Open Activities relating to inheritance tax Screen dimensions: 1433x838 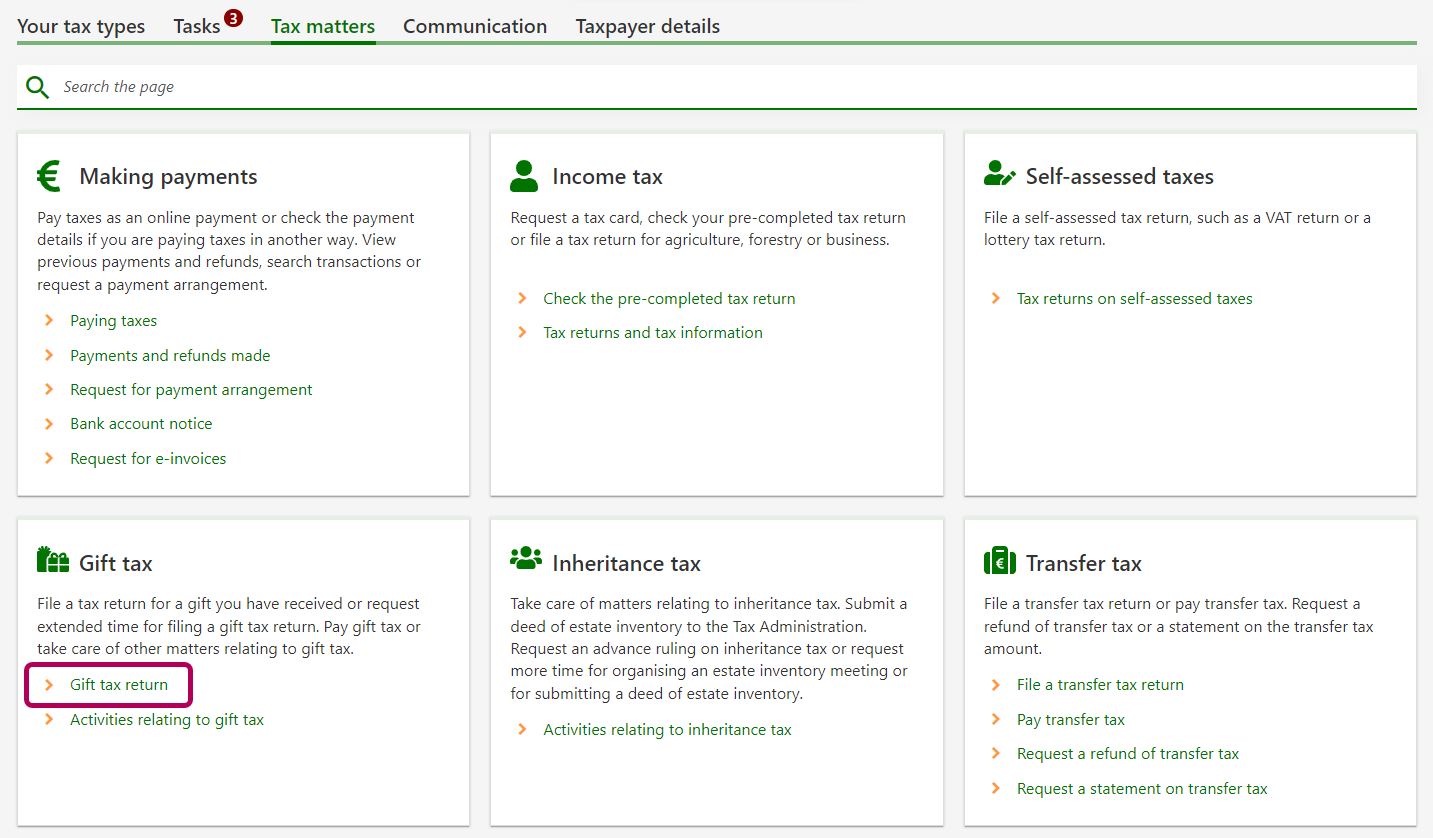667,730
